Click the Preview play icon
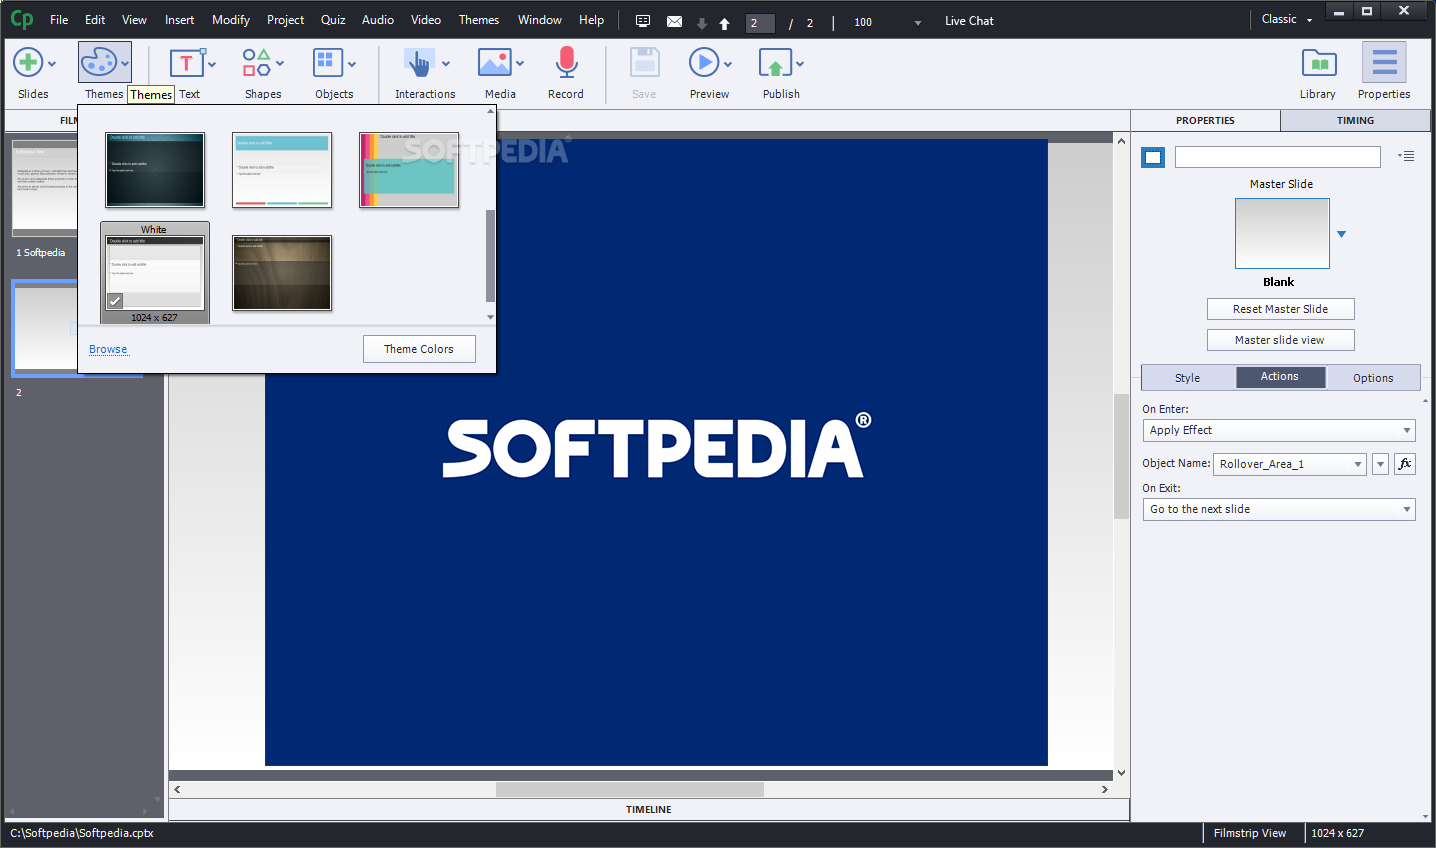Image resolution: width=1436 pixels, height=848 pixels. point(704,63)
